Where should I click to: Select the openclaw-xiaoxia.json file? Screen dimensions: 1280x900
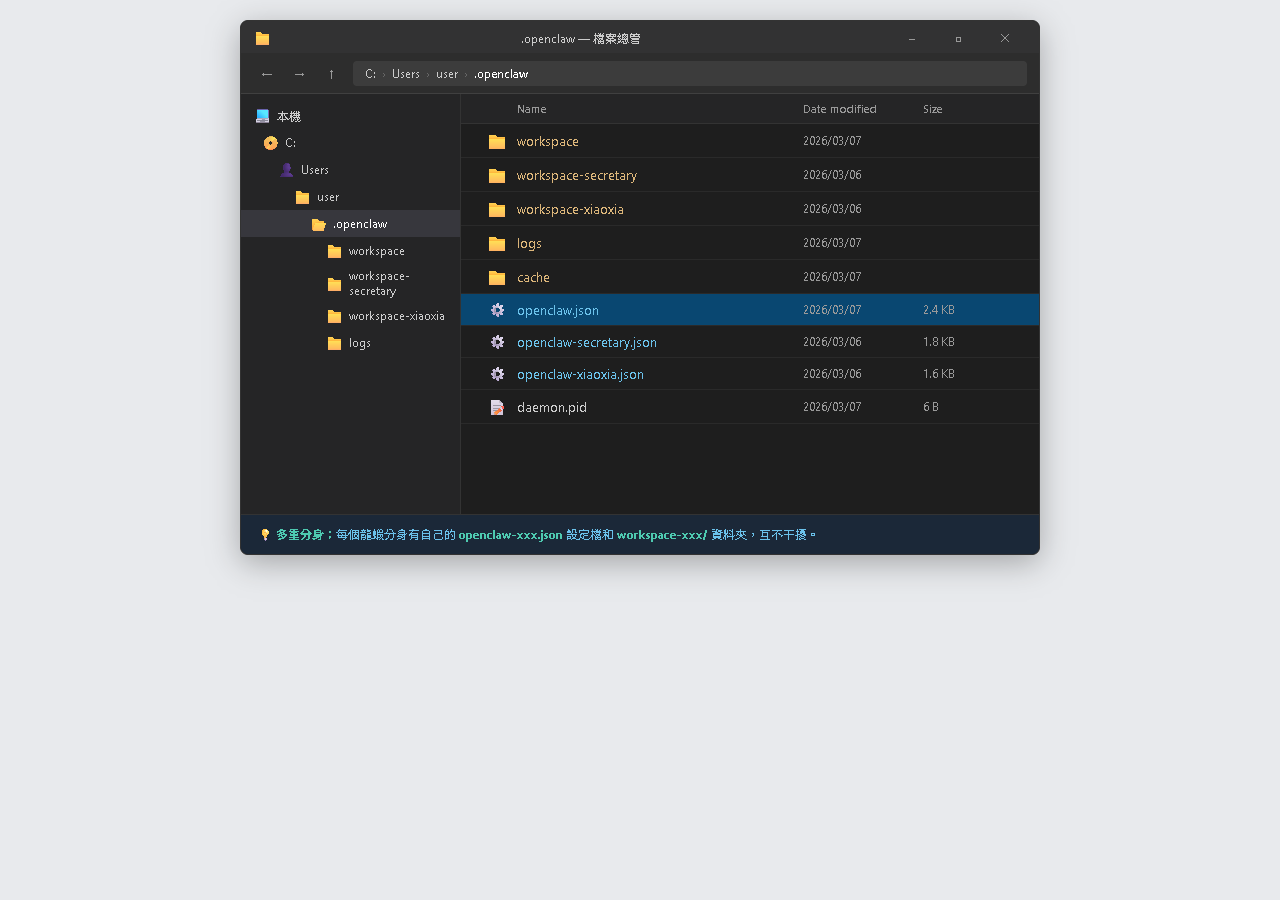(580, 374)
